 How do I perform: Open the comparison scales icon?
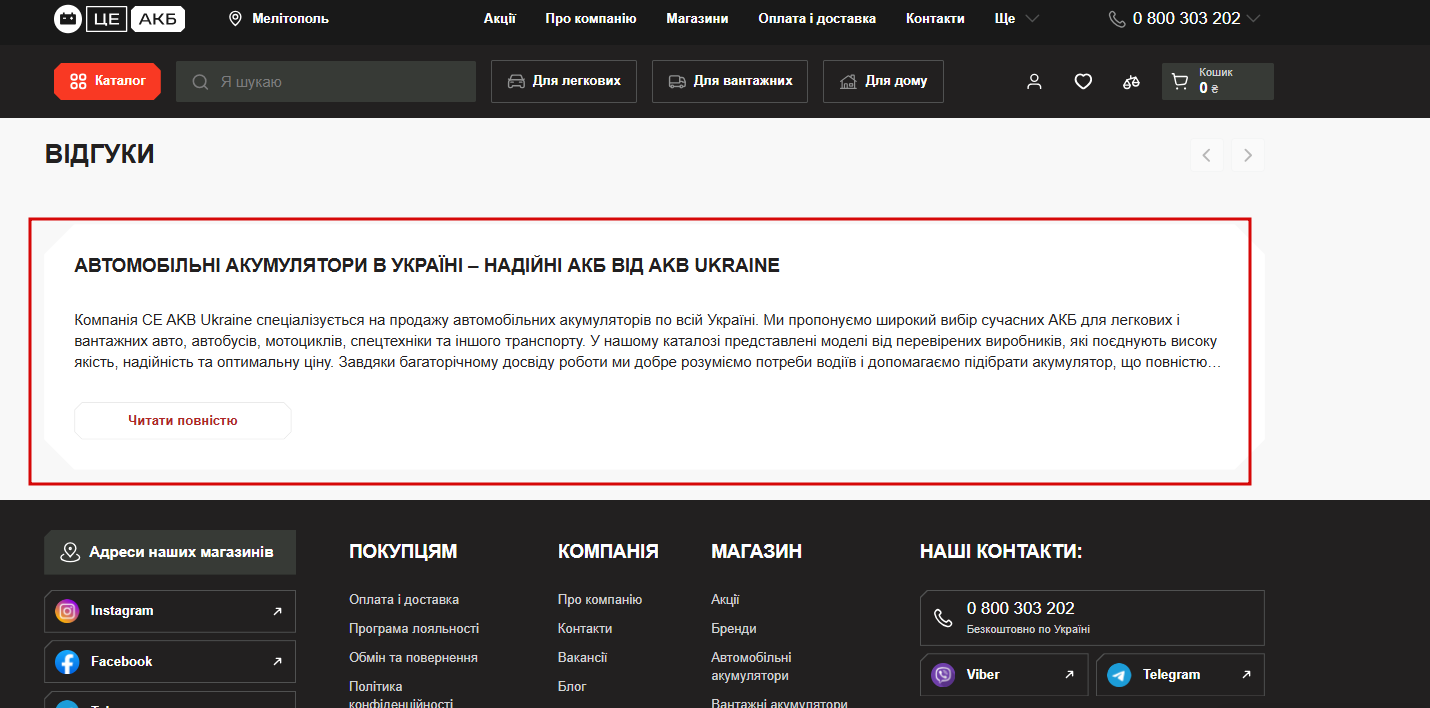[1131, 82]
